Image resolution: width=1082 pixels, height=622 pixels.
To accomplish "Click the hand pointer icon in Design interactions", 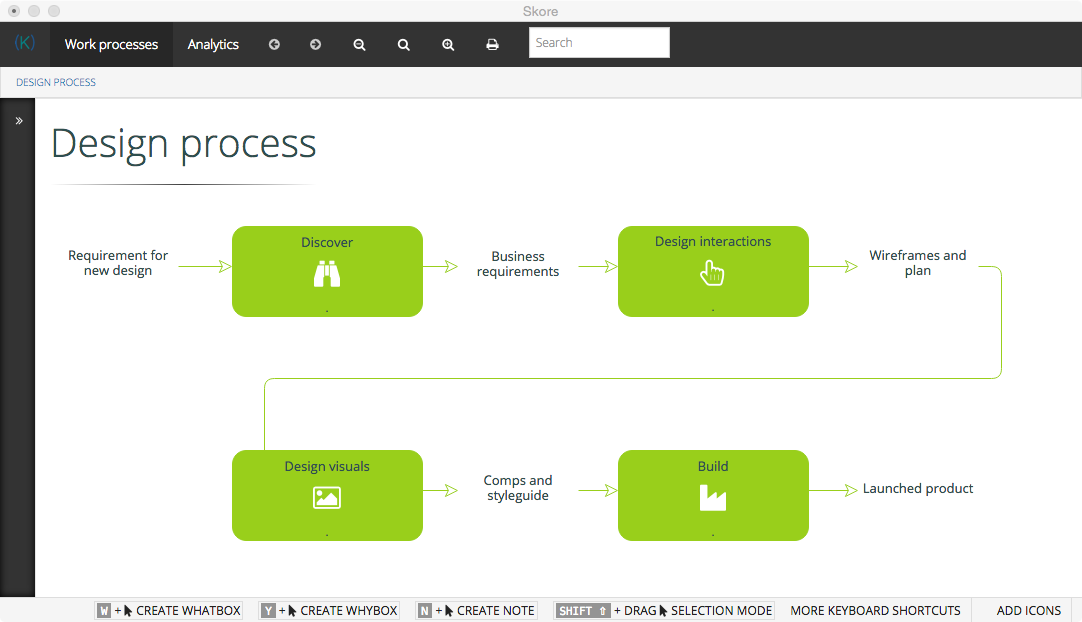I will pos(712,273).
